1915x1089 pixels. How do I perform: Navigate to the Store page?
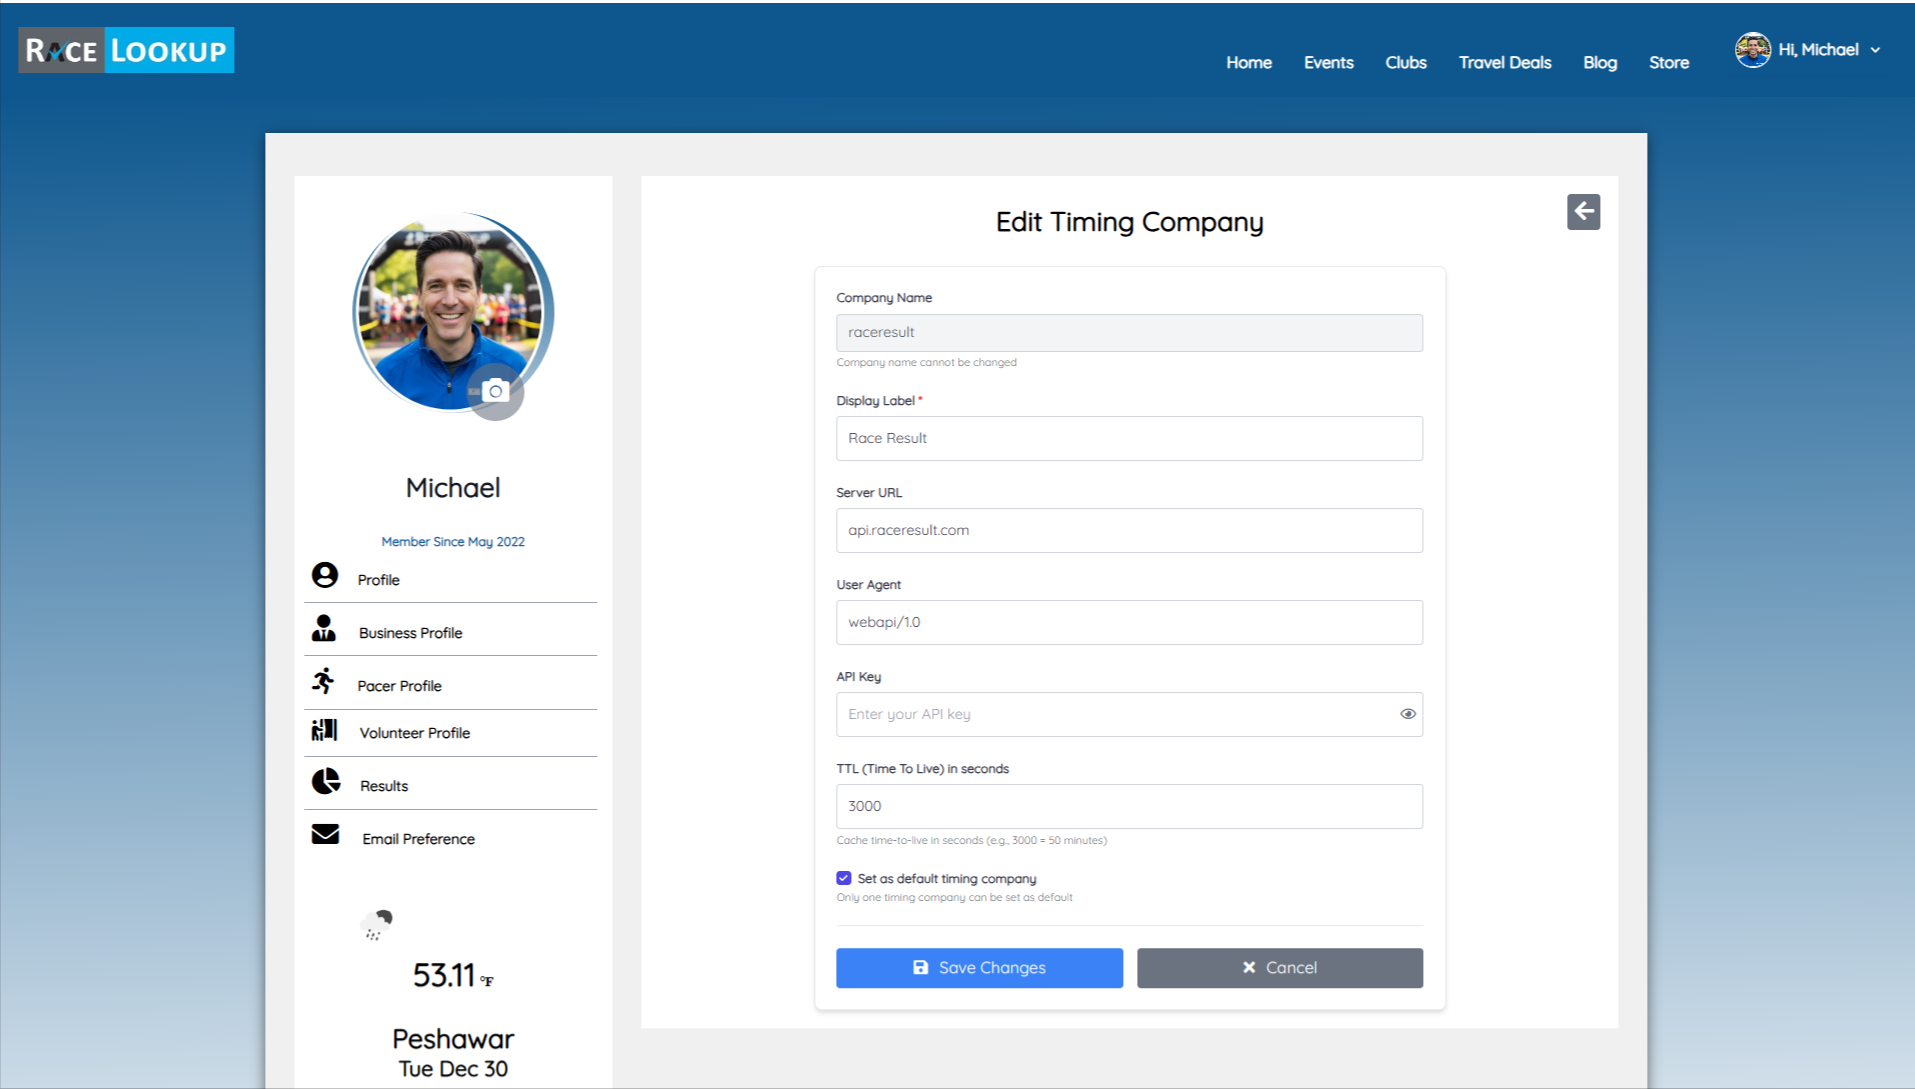[1668, 62]
